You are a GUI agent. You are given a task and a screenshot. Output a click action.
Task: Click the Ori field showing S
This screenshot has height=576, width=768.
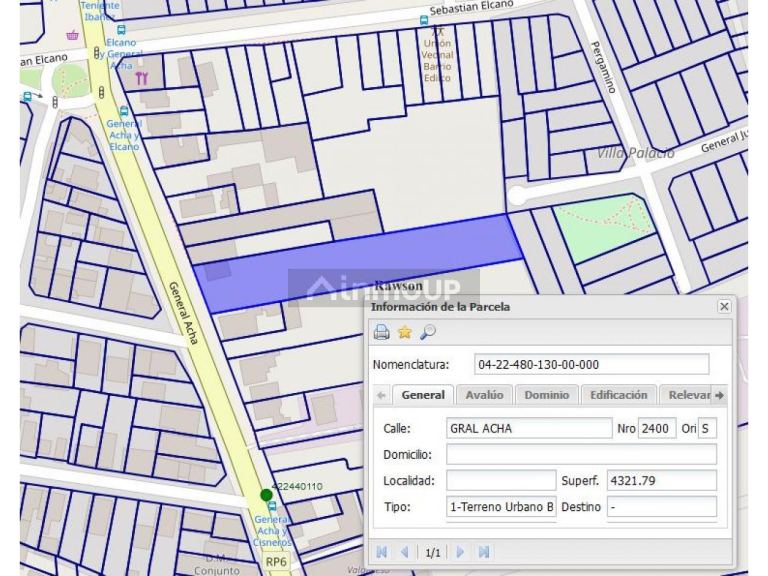tap(707, 428)
